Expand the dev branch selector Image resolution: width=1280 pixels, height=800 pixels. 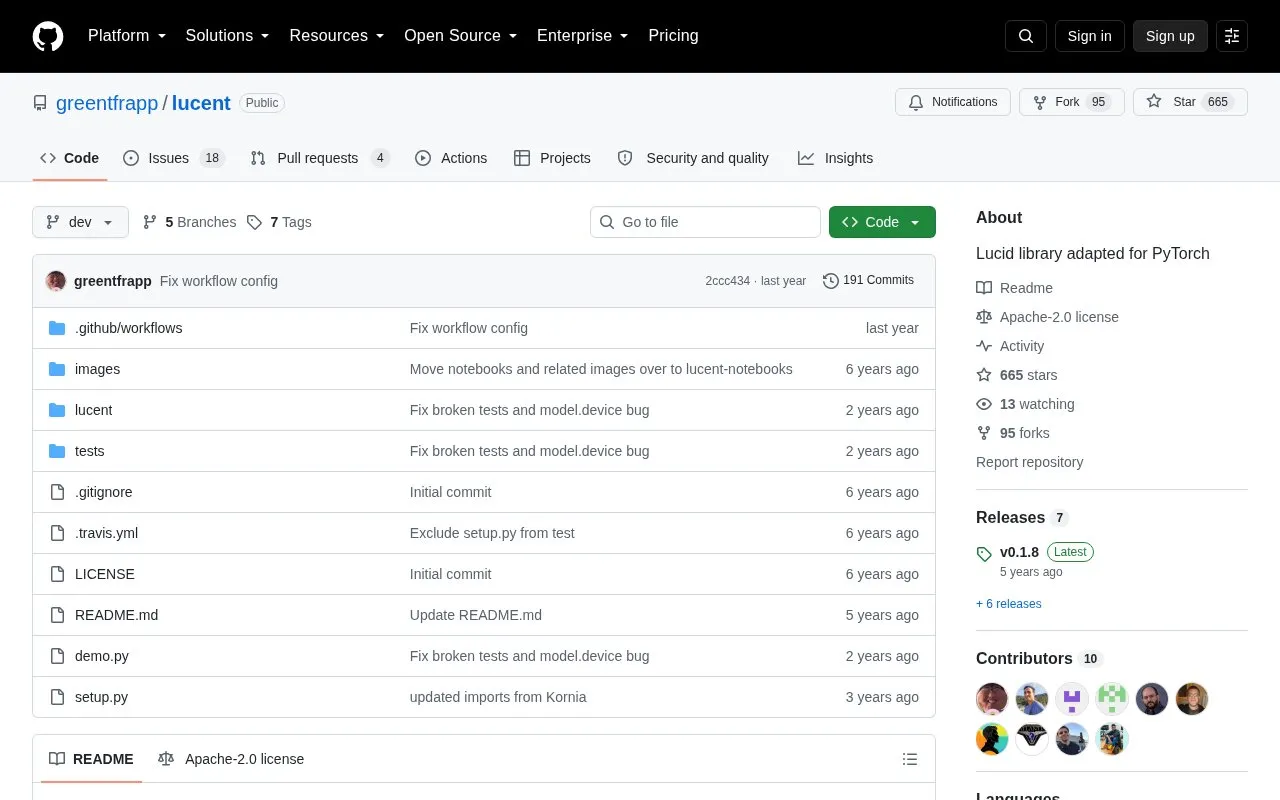pyautogui.click(x=80, y=222)
